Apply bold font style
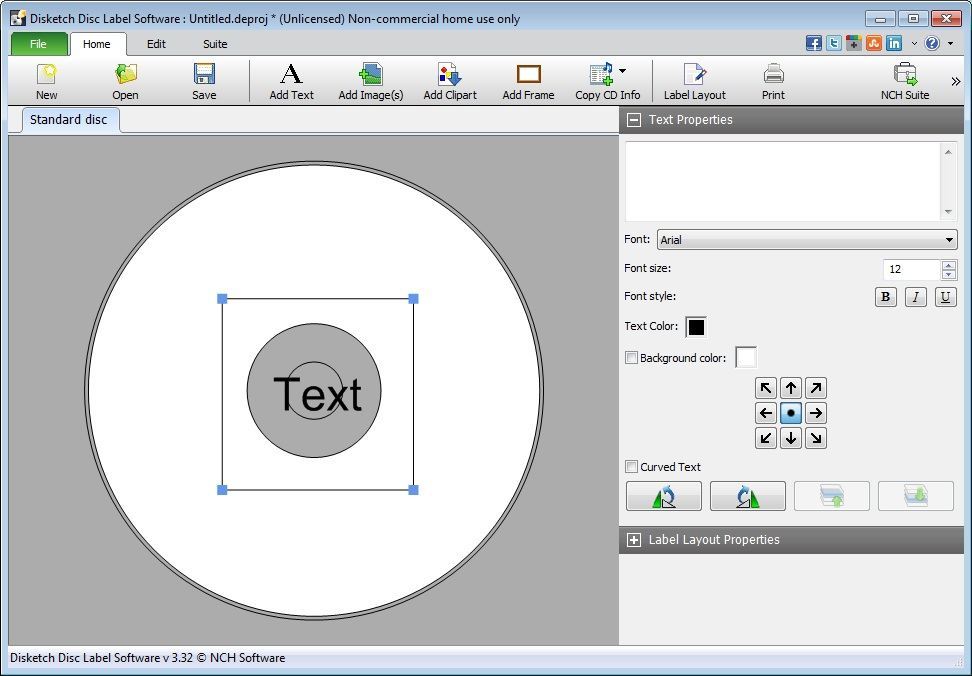This screenshot has width=972, height=676. pyautogui.click(x=885, y=296)
